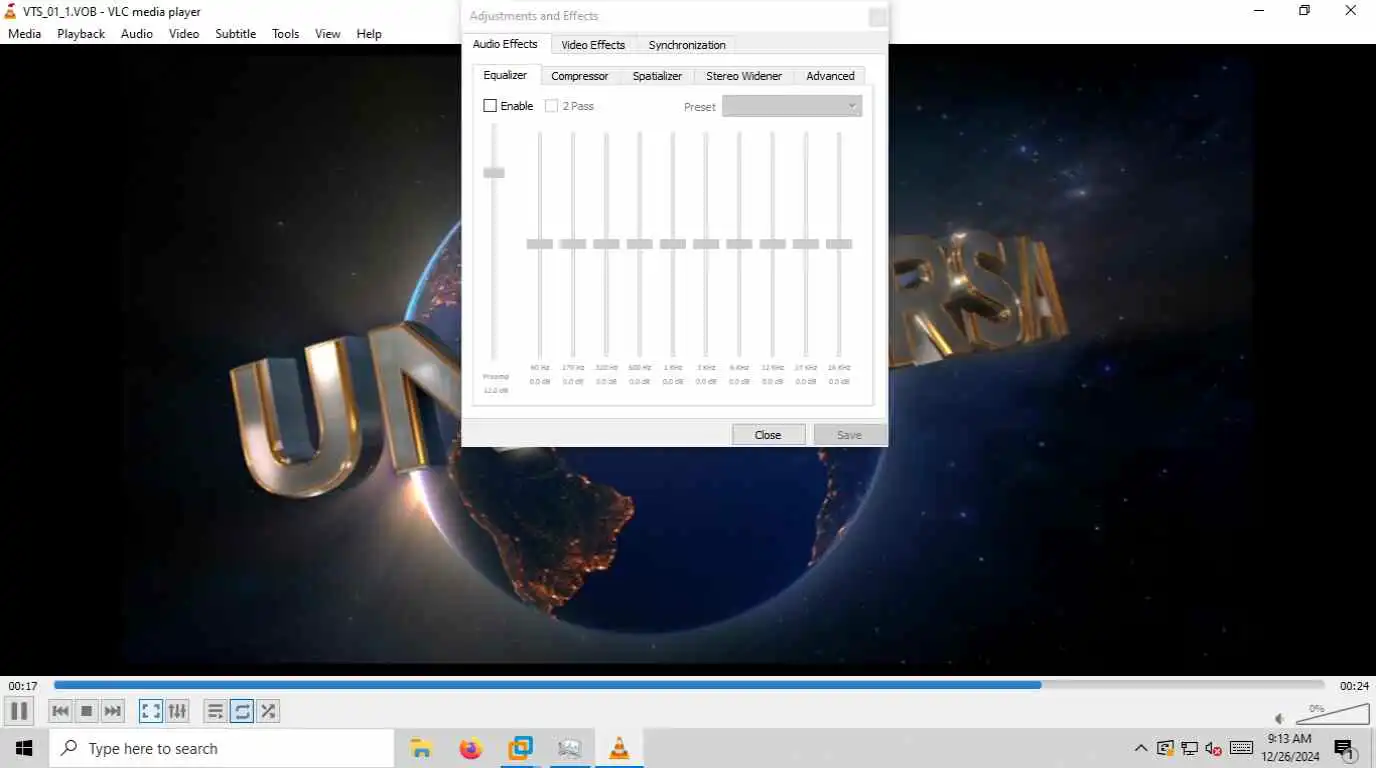Open the Stereo Widener sub-tab

(x=744, y=76)
